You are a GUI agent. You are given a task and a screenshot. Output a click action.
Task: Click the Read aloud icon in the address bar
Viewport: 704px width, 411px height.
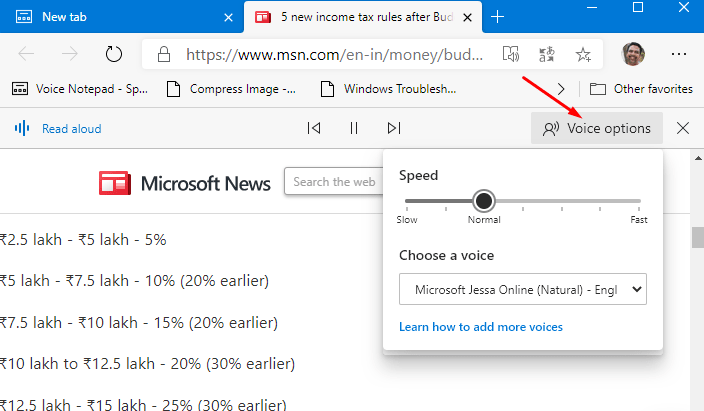(x=510, y=54)
